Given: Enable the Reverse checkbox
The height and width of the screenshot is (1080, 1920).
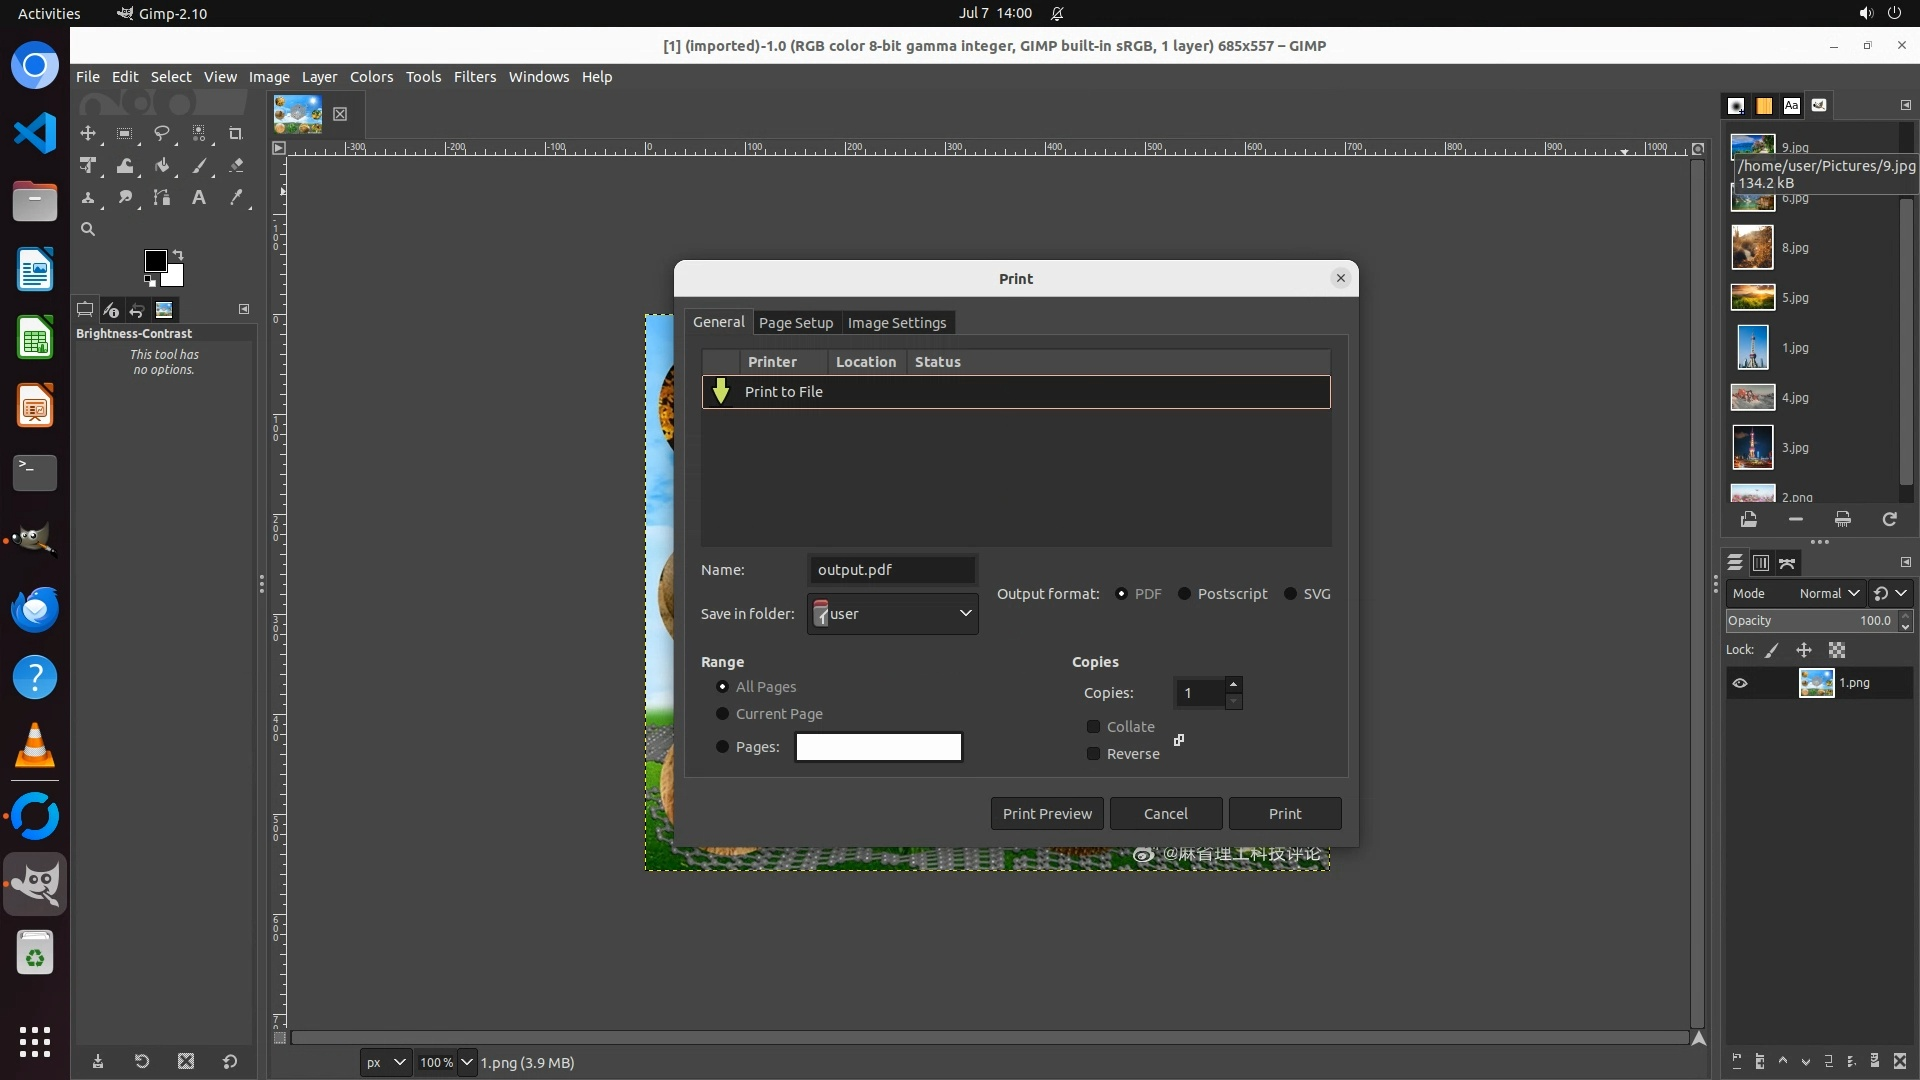Looking at the screenshot, I should (x=1094, y=754).
